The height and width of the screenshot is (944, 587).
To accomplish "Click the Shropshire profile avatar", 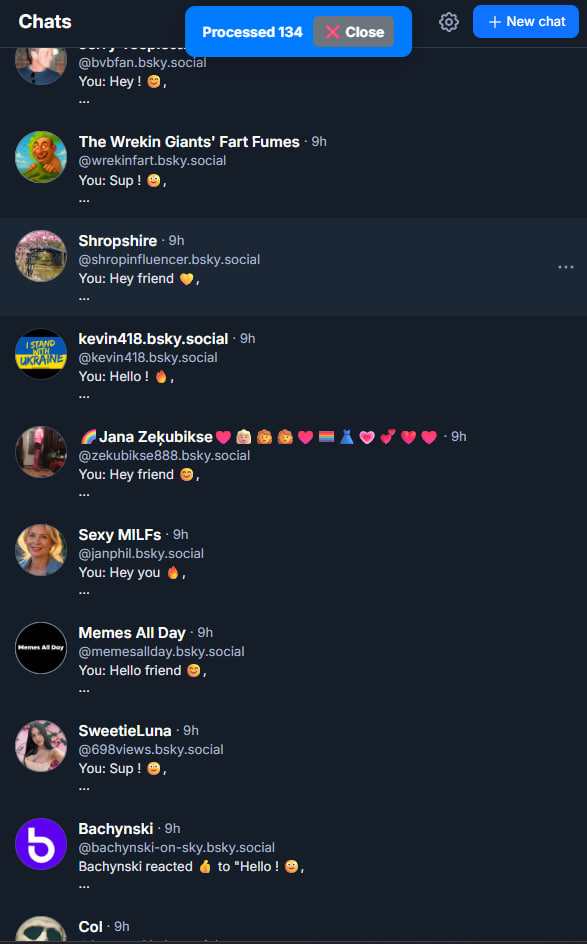I will pyautogui.click(x=41, y=256).
